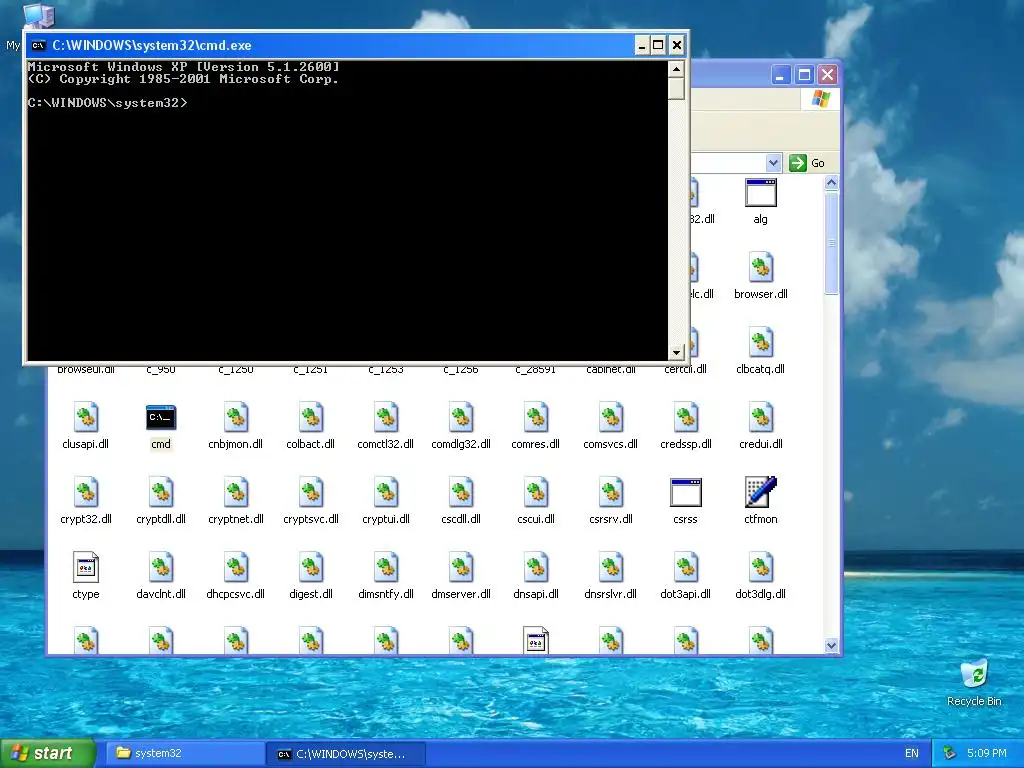The height and width of the screenshot is (768, 1024).
Task: Select the dot3api.dll file icon
Action: tap(686, 568)
